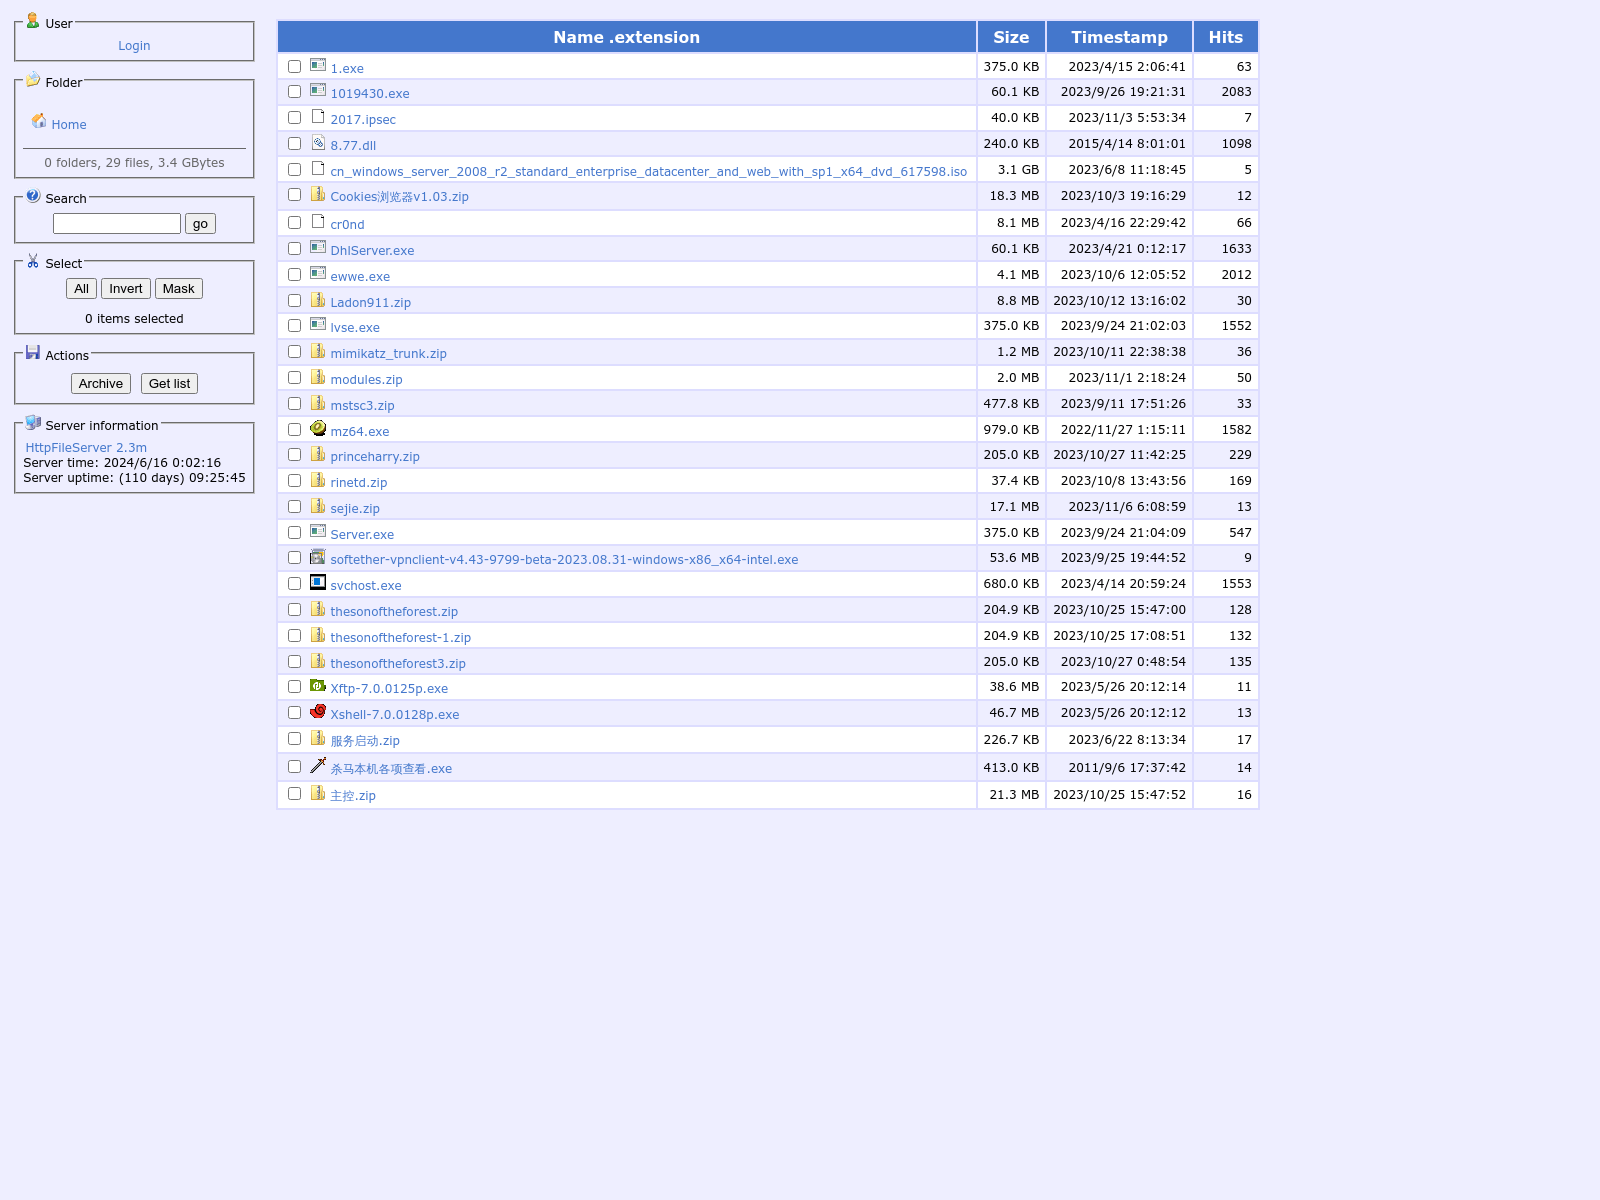
Task: Click the green Xftp-7.0.0125p.exe icon
Action: [x=318, y=685]
